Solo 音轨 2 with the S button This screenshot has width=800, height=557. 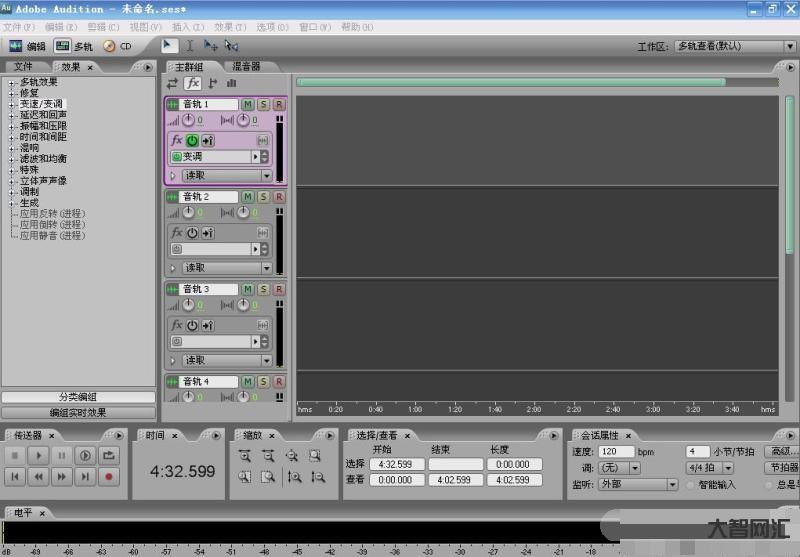coord(263,197)
